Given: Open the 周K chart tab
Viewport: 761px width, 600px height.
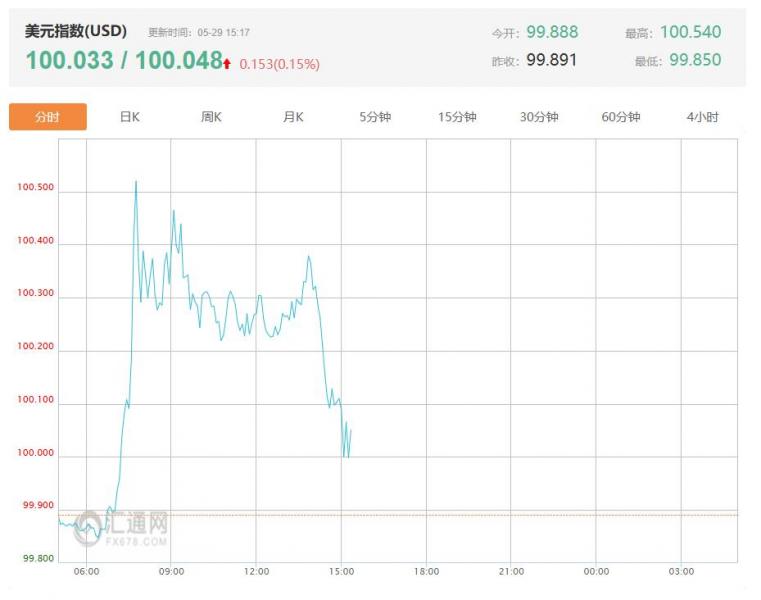Looking at the screenshot, I should [211, 117].
